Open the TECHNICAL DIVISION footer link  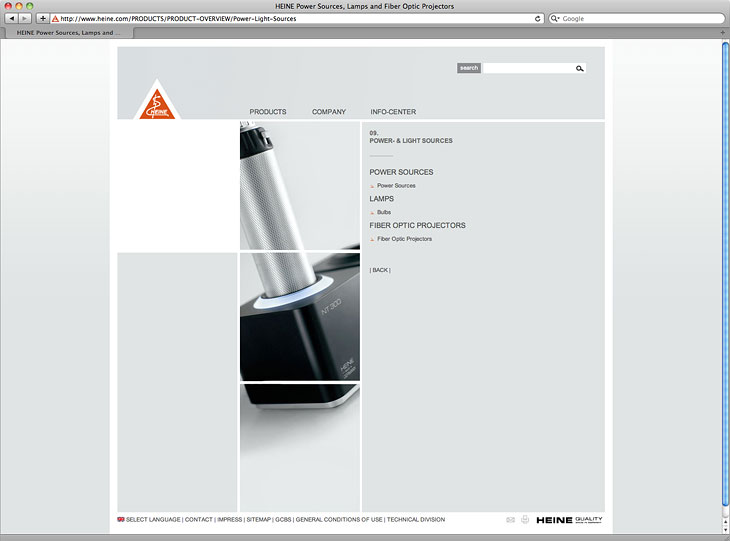416,520
